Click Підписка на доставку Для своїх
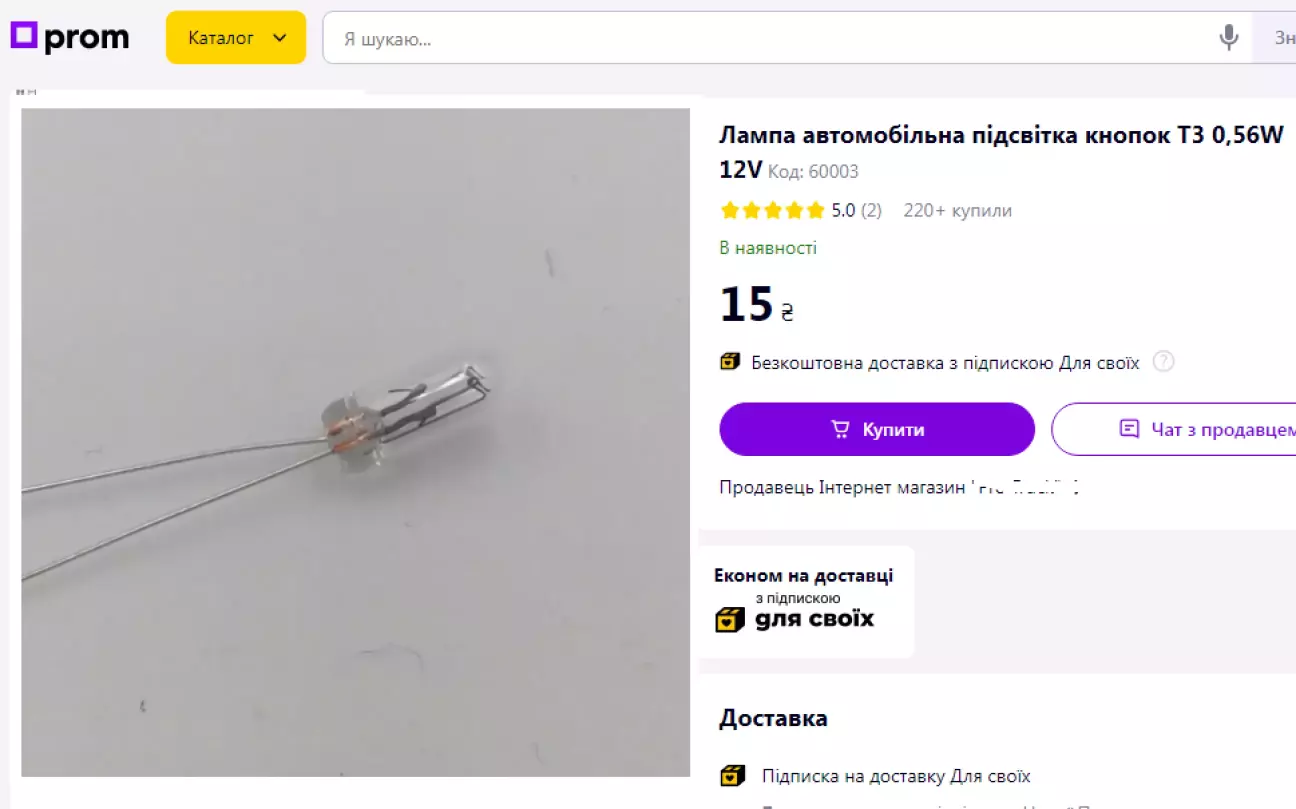This screenshot has width=1296, height=809. point(896,776)
